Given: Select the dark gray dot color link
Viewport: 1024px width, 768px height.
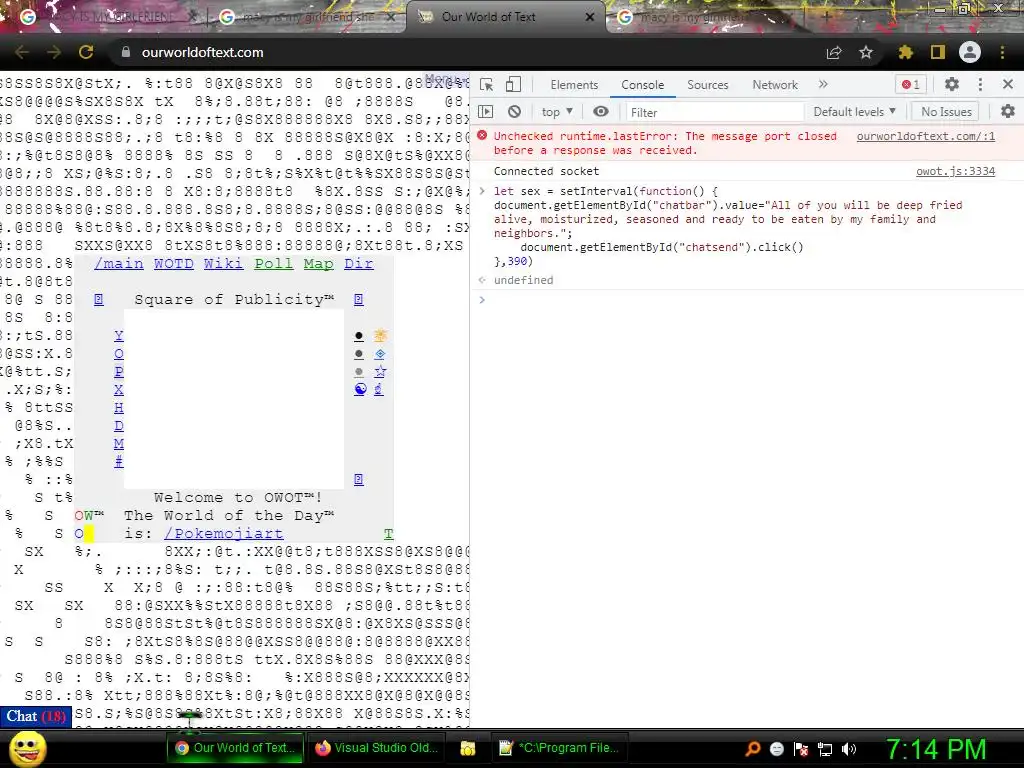Looking at the screenshot, I should pyautogui.click(x=359, y=354).
